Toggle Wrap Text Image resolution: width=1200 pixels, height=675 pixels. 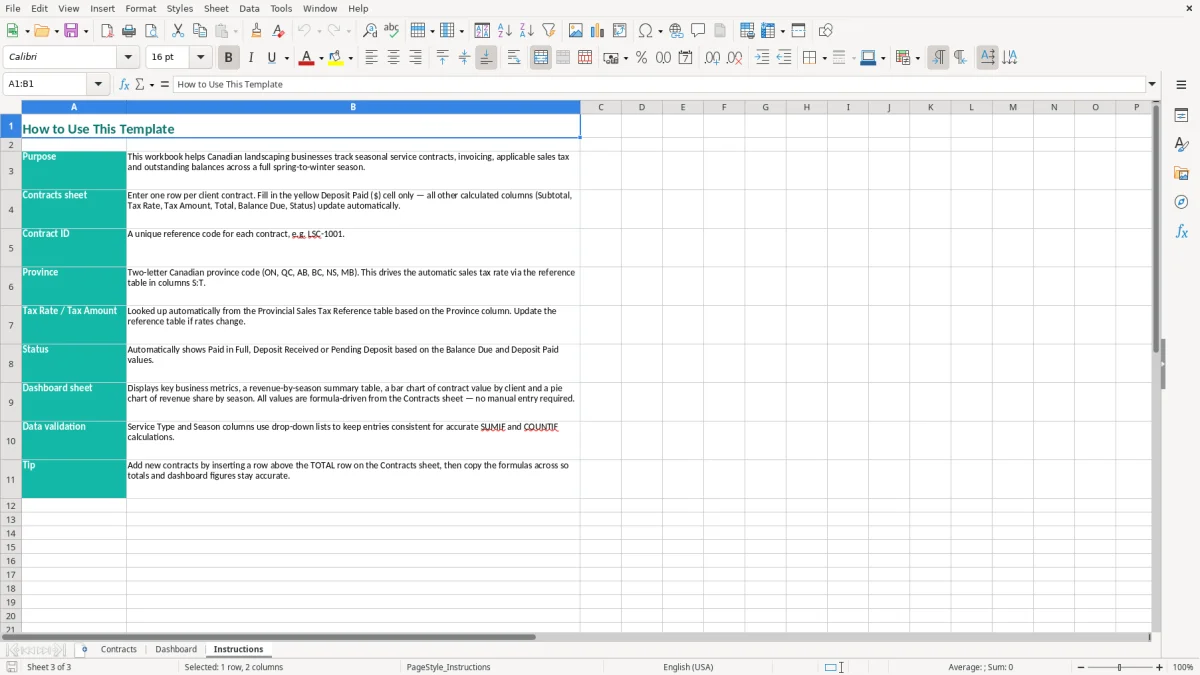(514, 58)
